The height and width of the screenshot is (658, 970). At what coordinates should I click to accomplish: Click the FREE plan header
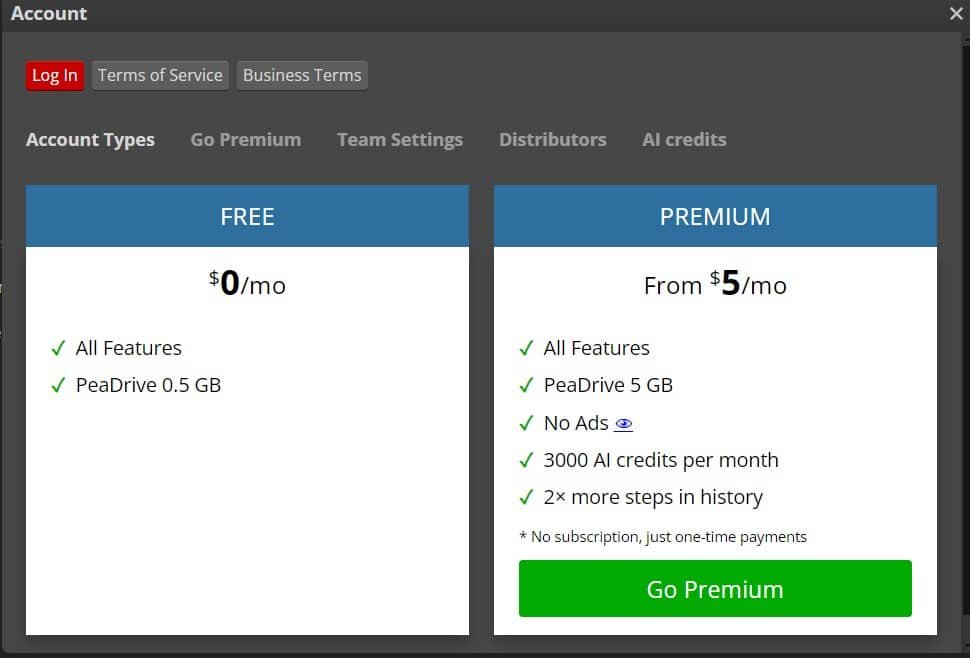(247, 216)
